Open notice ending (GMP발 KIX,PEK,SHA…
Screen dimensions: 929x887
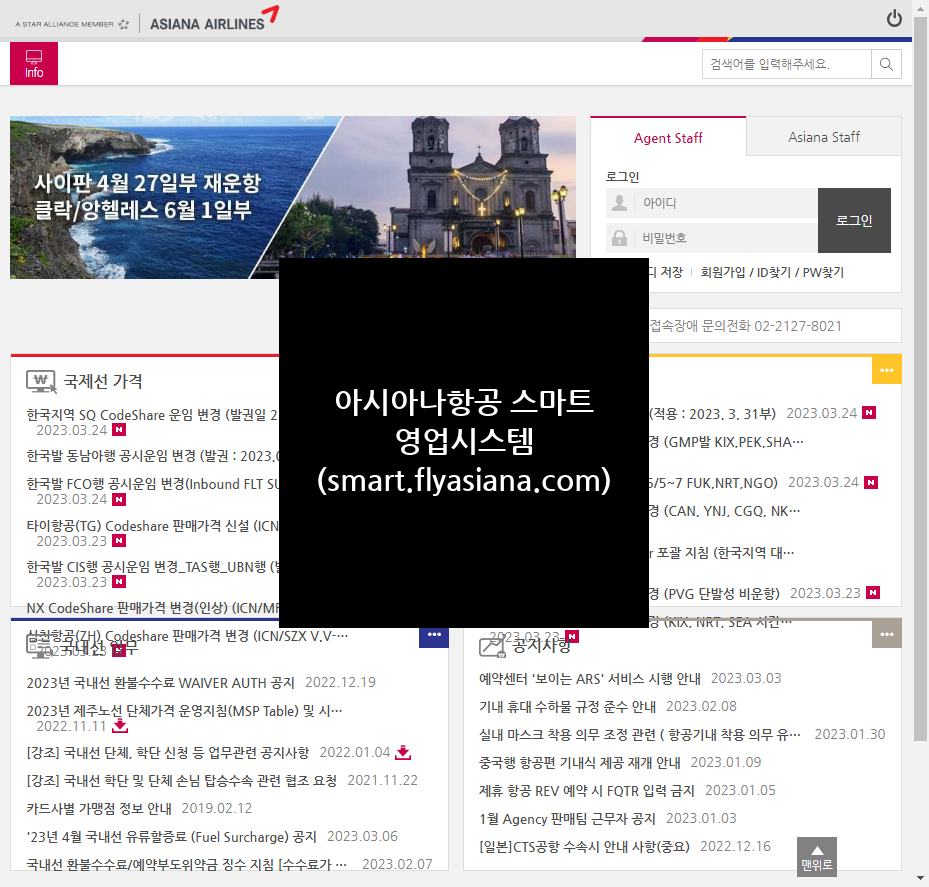point(726,442)
